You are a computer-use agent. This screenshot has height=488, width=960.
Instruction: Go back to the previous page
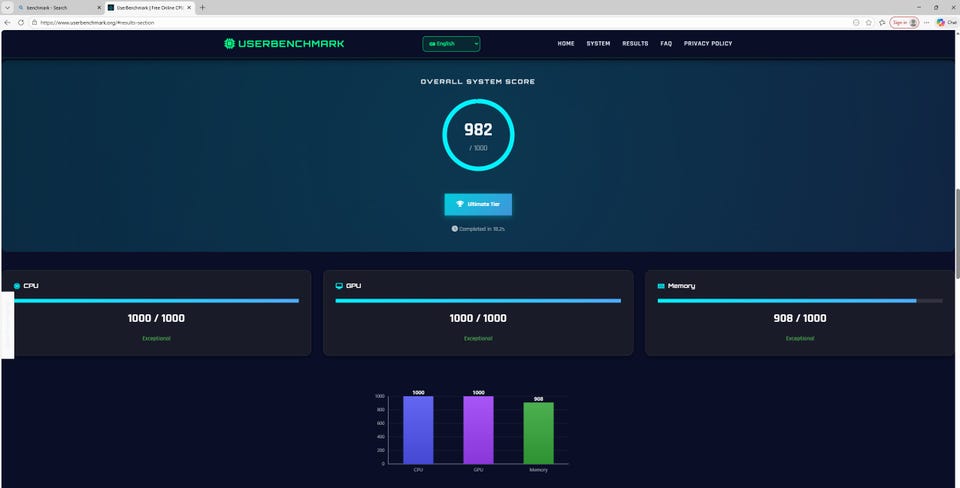7,22
